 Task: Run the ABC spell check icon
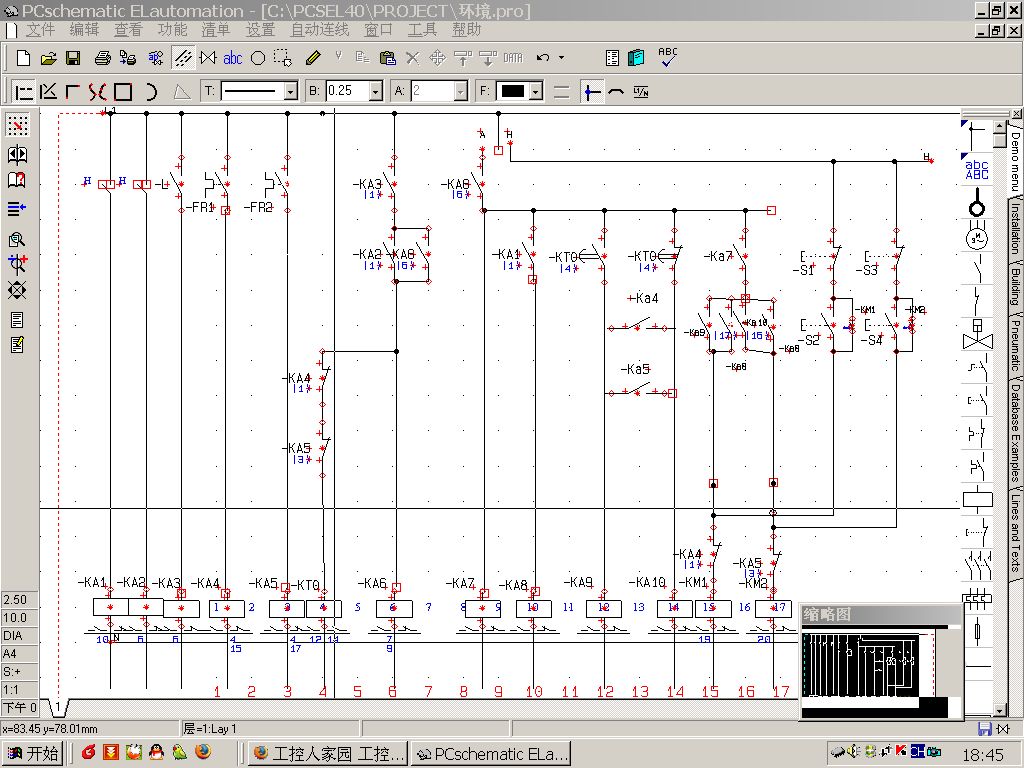[667, 57]
